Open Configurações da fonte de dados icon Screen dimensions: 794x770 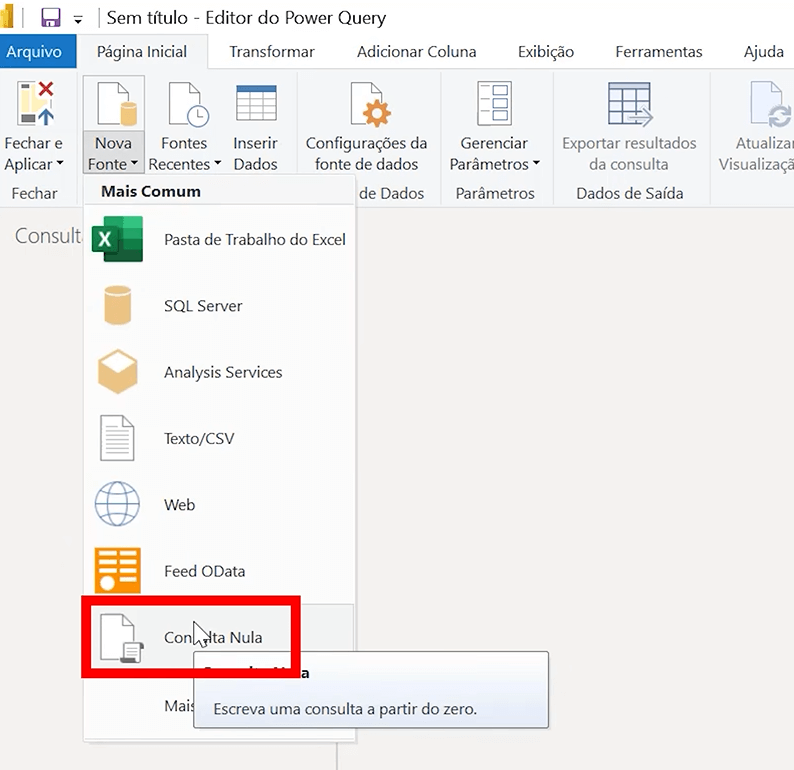[371, 104]
